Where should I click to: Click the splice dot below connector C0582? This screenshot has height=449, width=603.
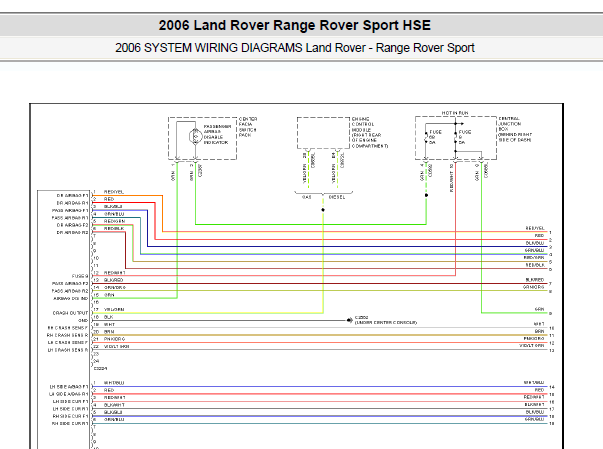(x=426, y=195)
